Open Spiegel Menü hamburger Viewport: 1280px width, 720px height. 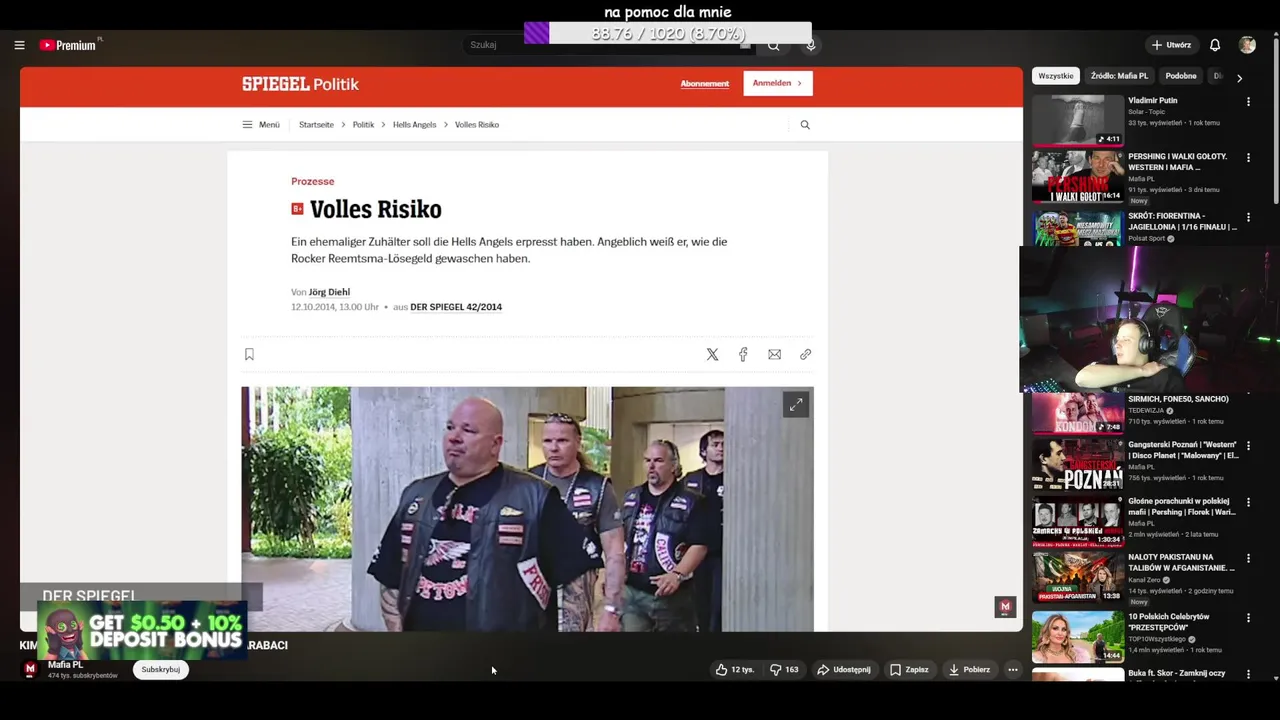[261, 125]
